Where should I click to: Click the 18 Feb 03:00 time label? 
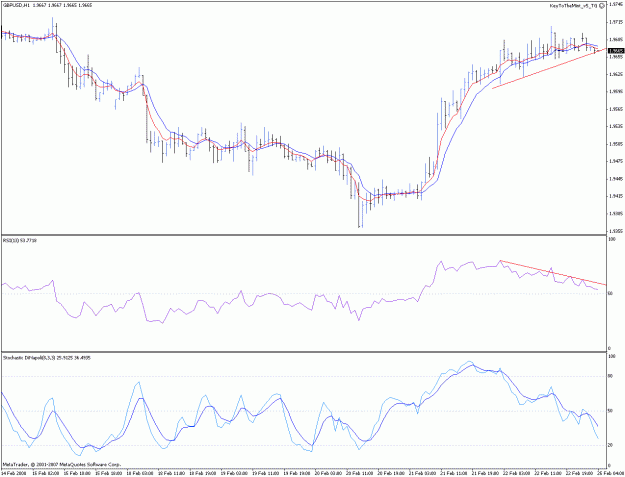141,472
